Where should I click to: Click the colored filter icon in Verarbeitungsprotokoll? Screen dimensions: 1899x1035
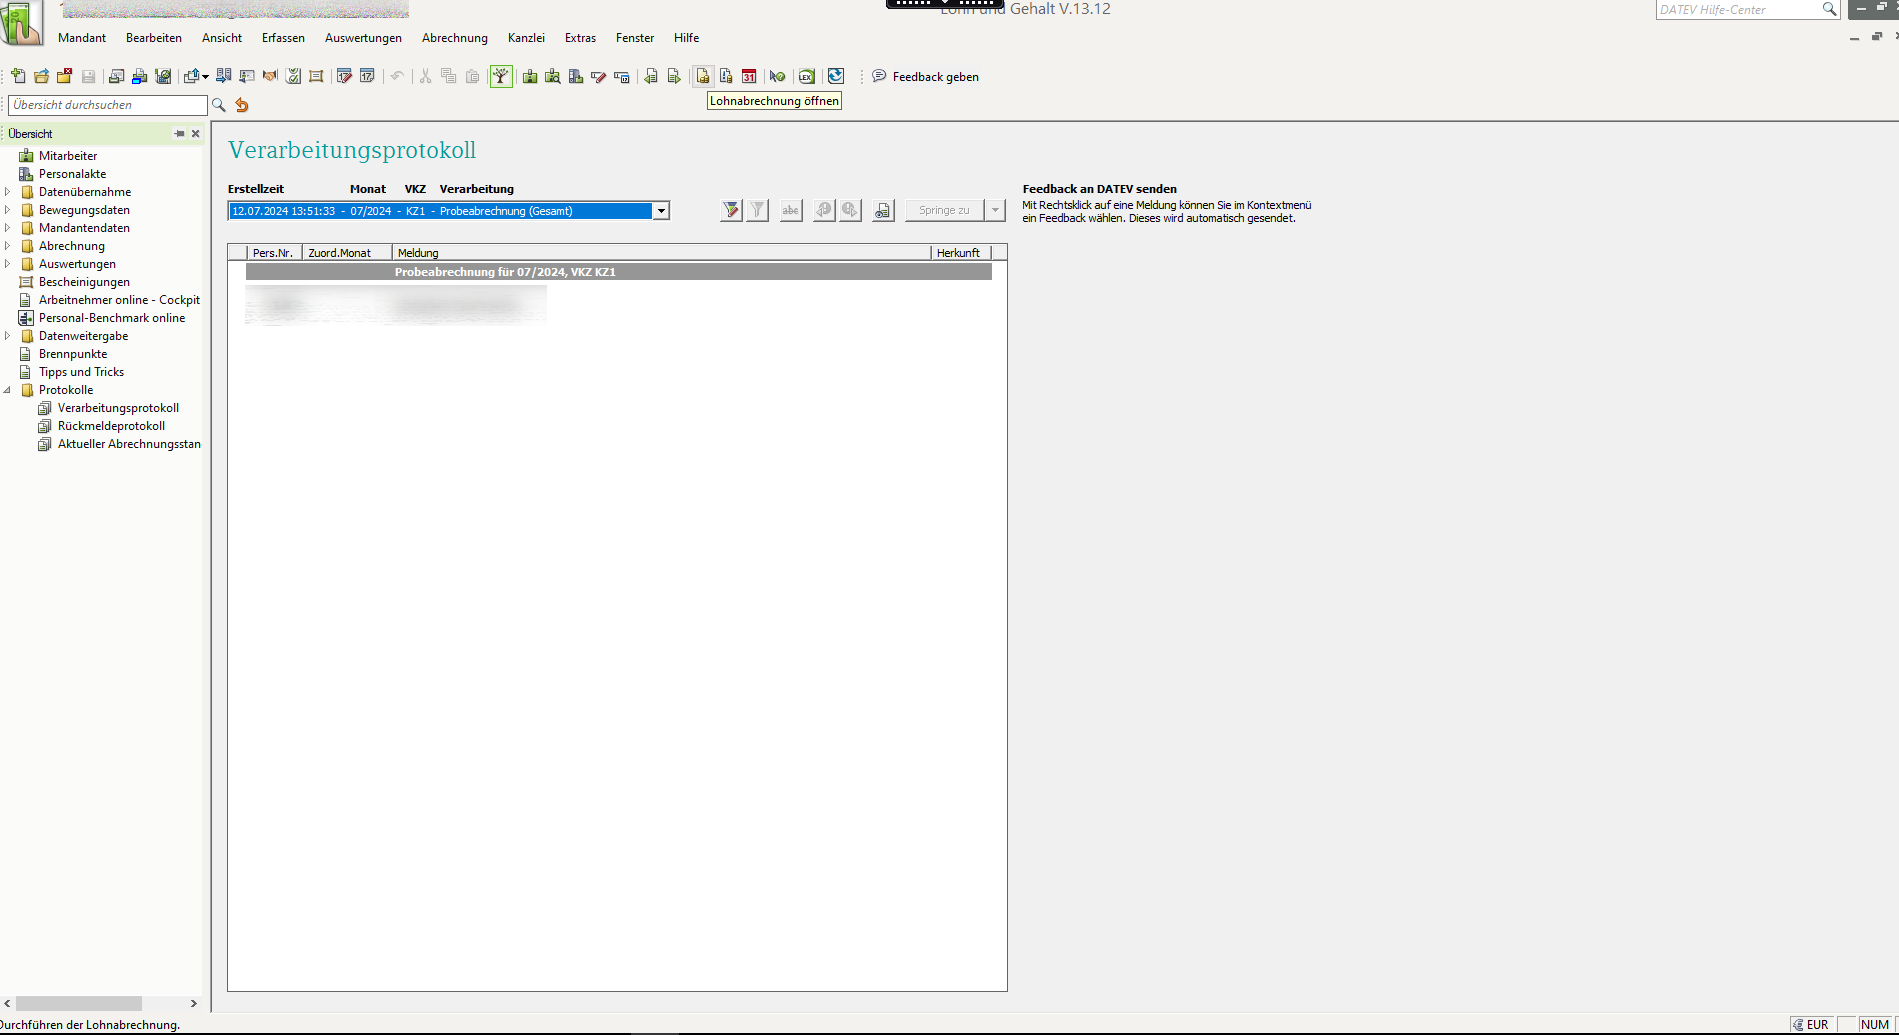click(731, 210)
